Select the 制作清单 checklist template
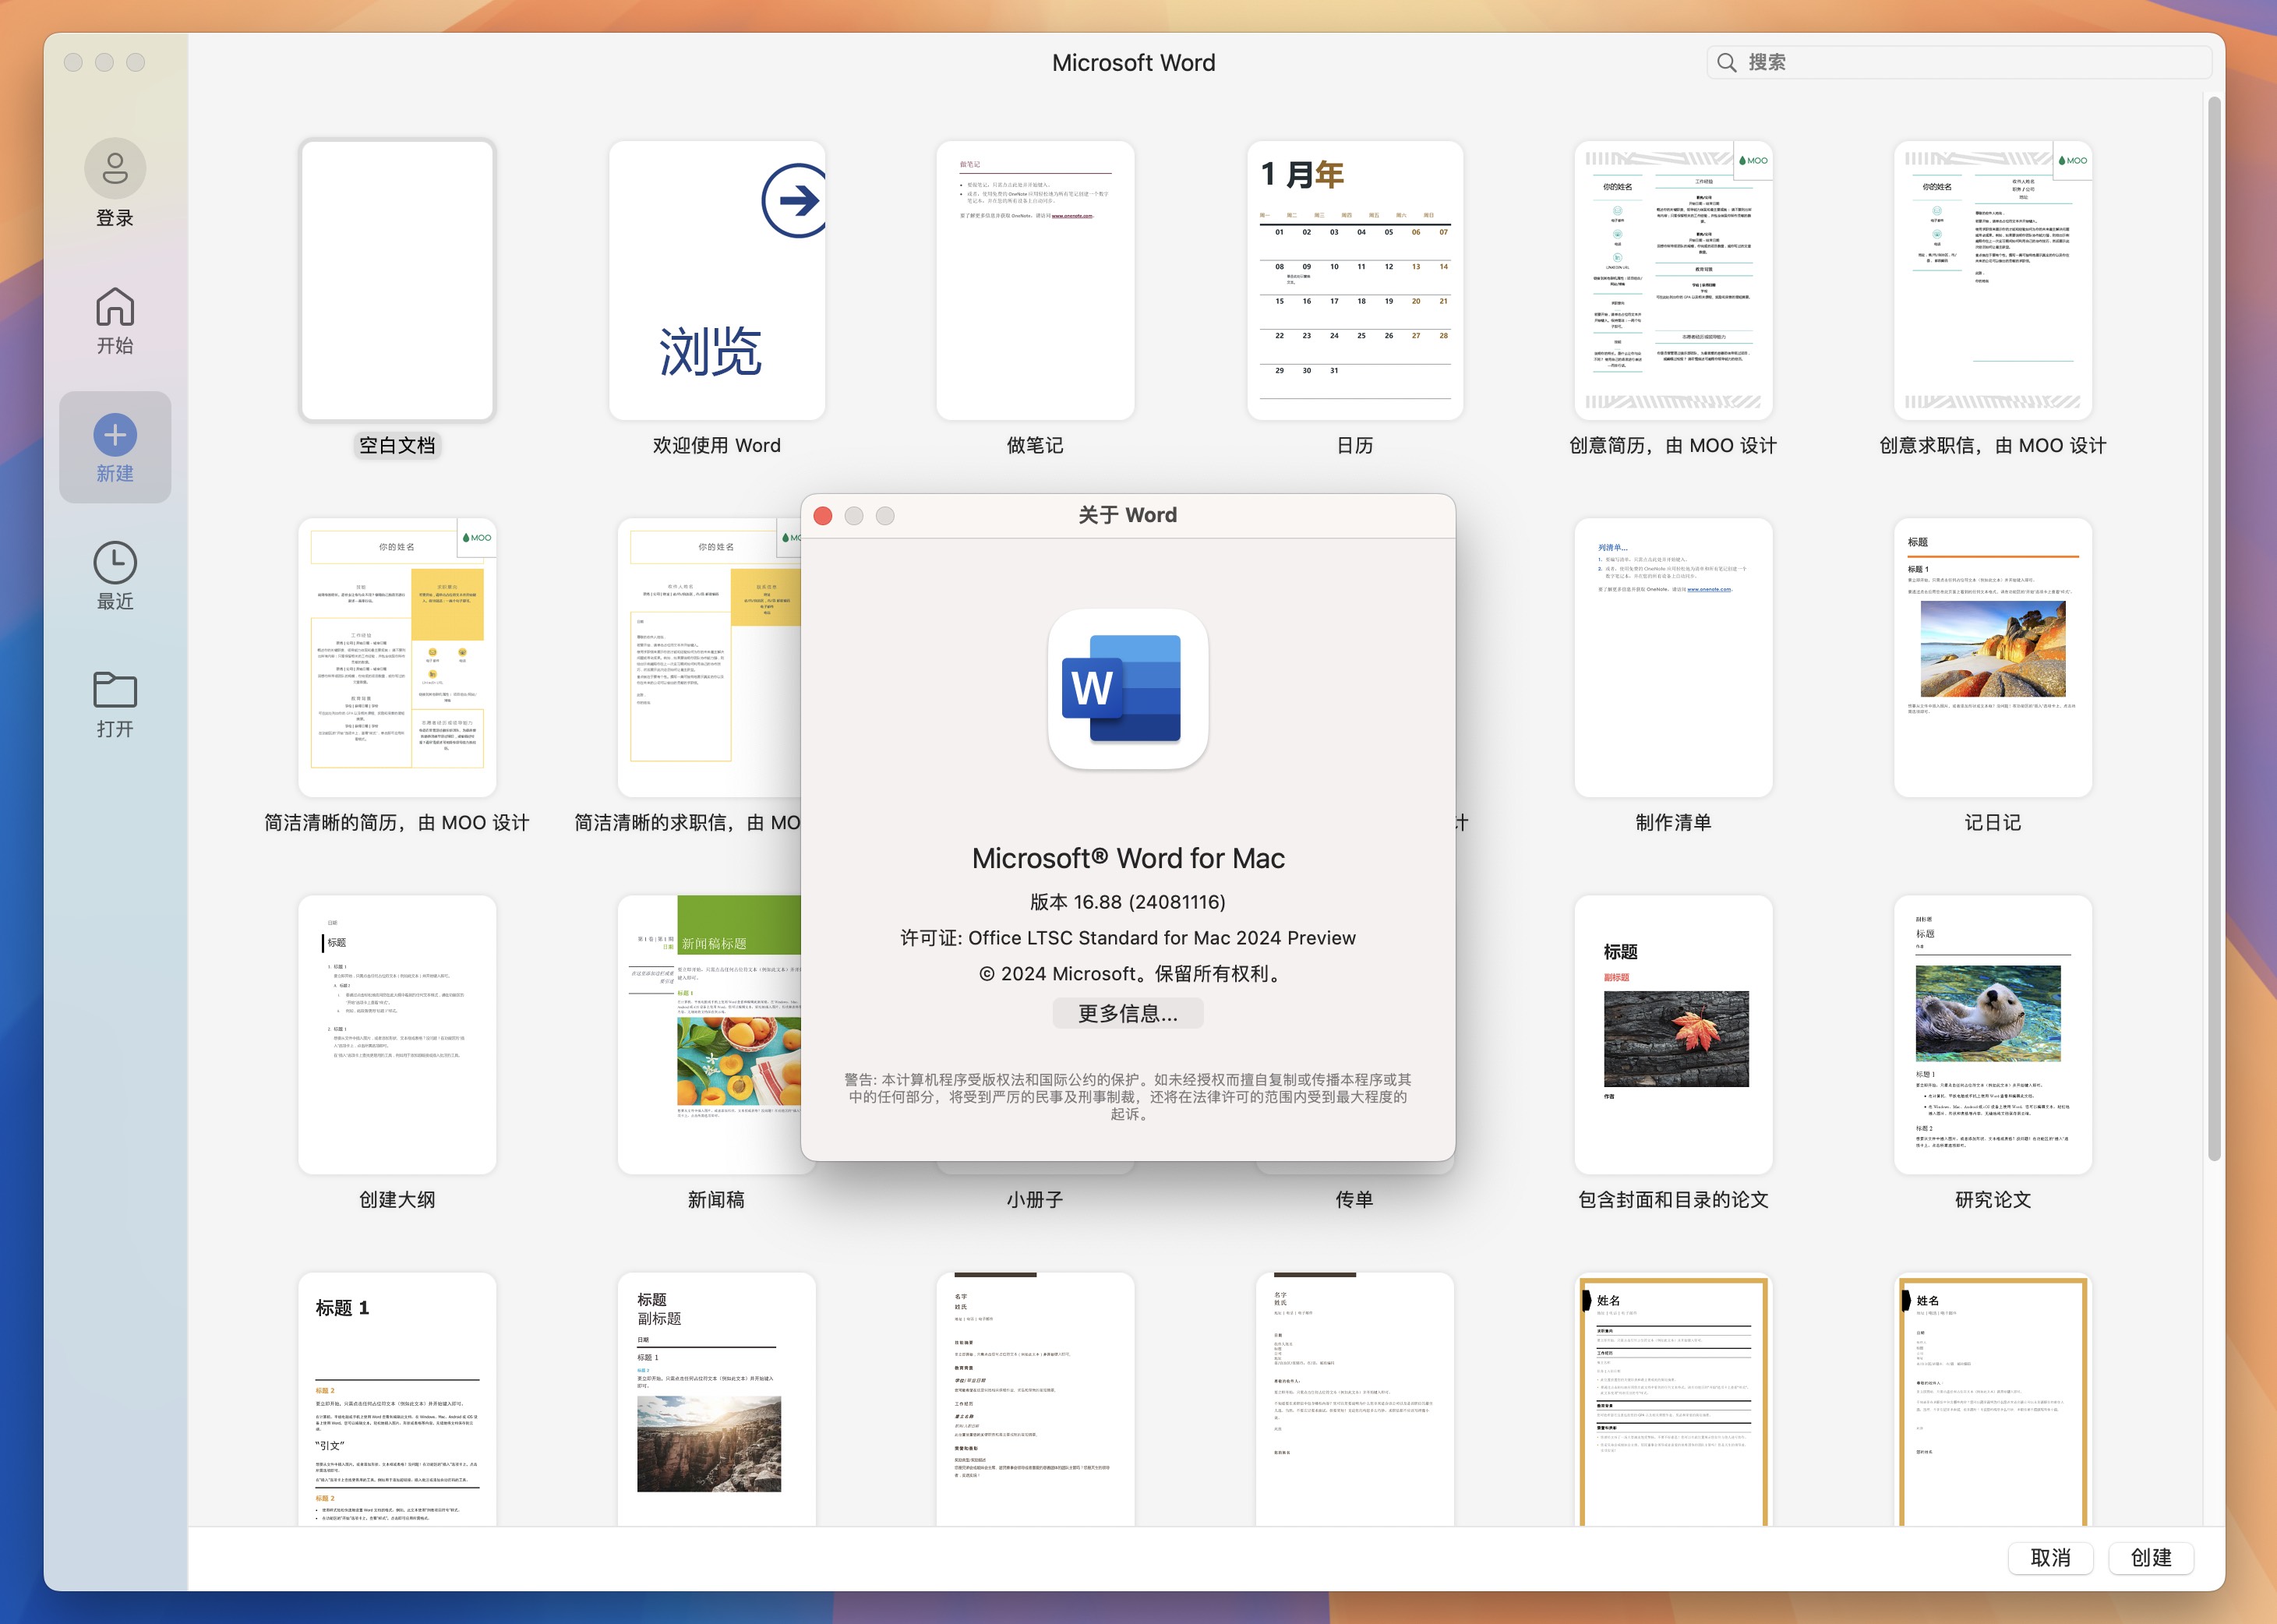2277x1624 pixels. pos(1673,657)
